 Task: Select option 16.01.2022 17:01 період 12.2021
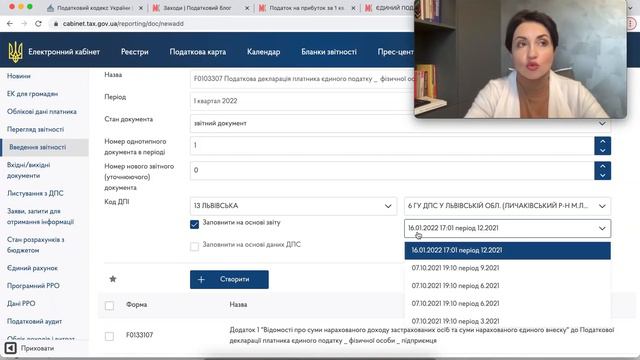[507, 250]
